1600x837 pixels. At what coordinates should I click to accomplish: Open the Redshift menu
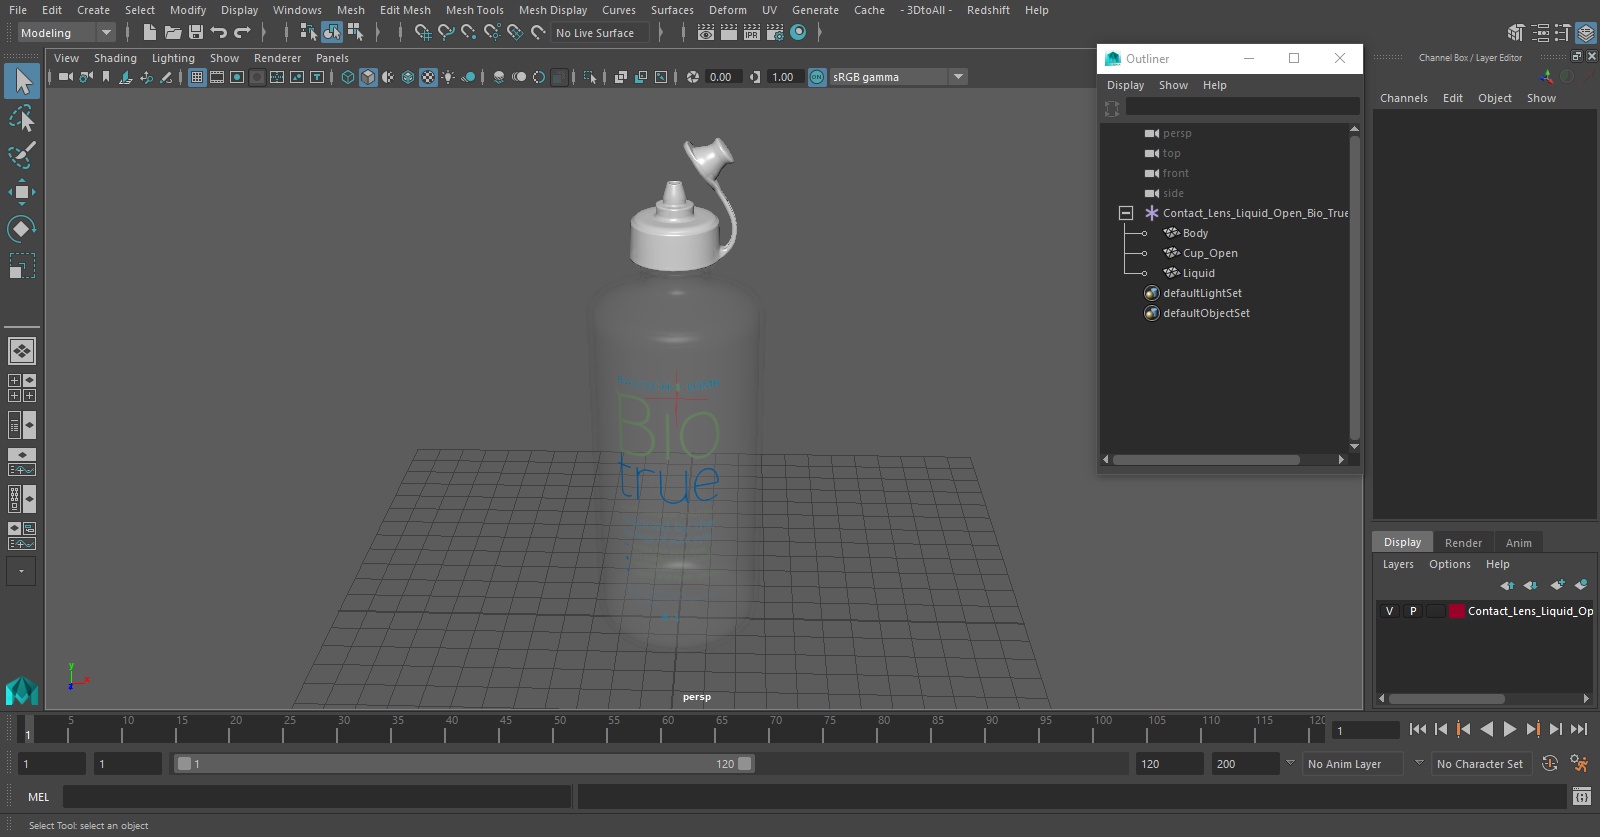[x=988, y=10]
